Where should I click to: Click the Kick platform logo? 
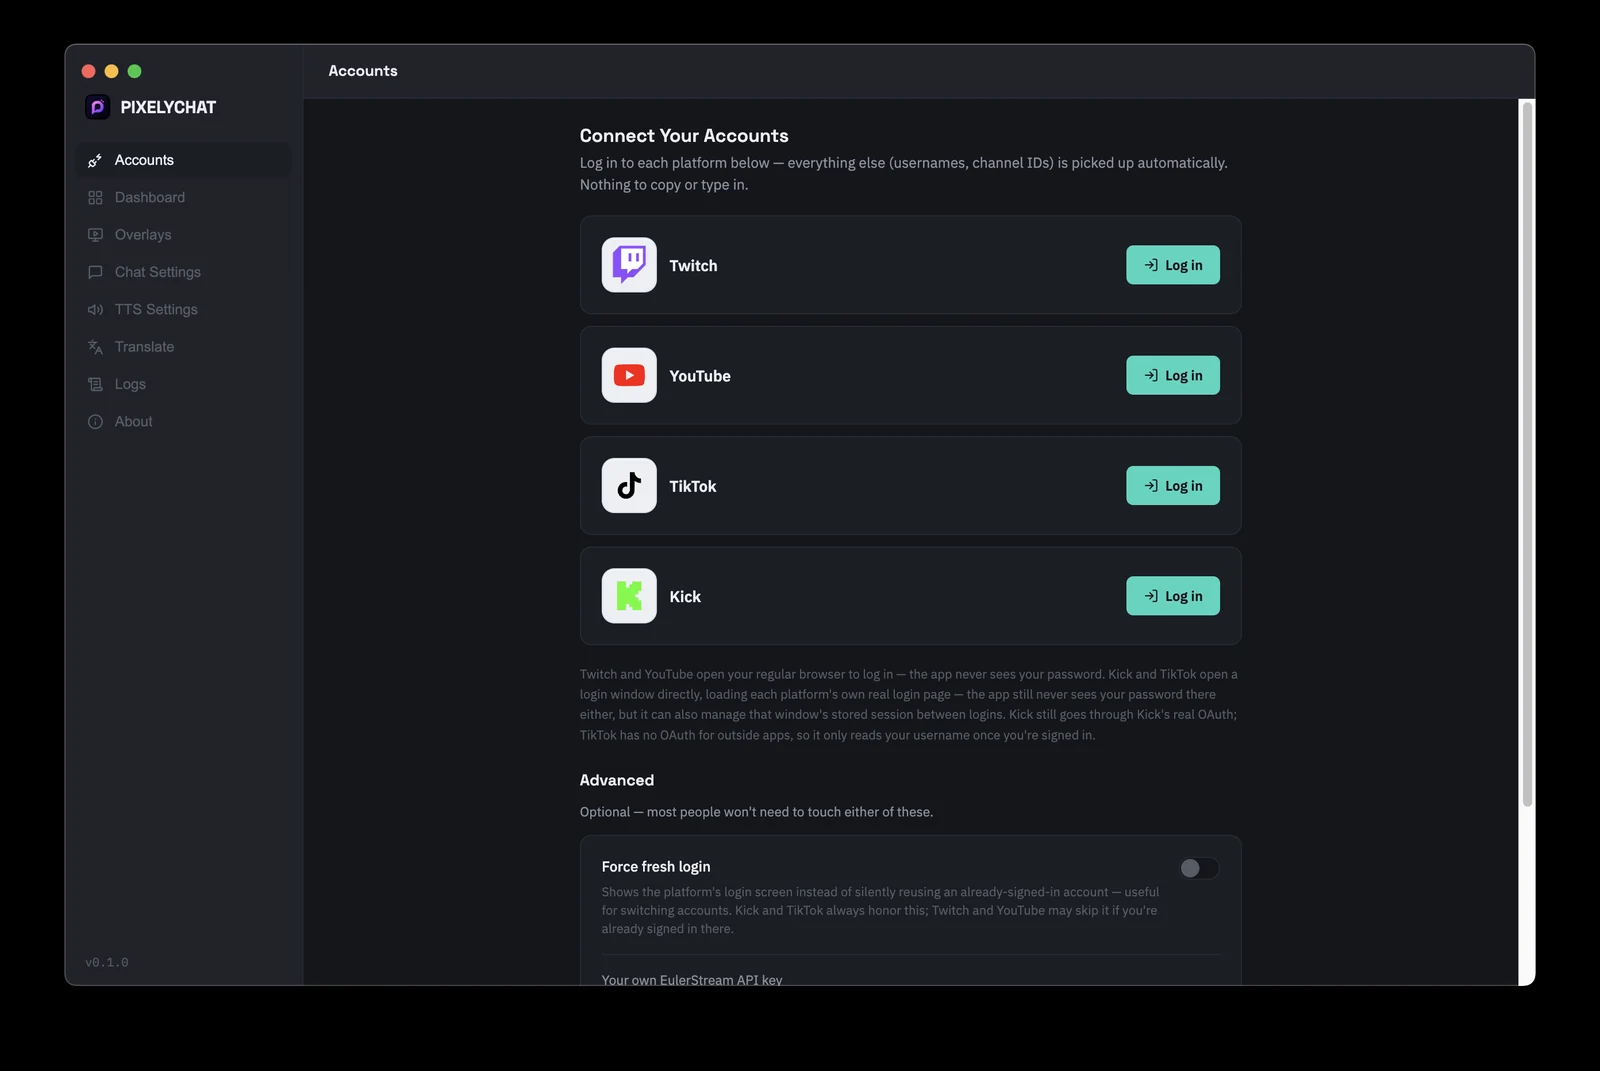(629, 596)
